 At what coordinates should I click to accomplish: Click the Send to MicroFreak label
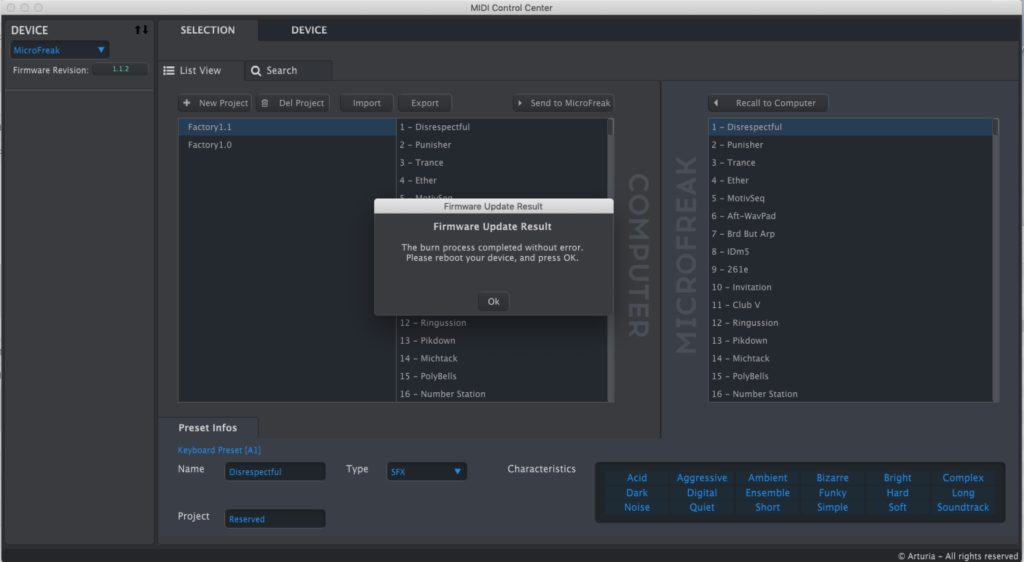click(570, 103)
